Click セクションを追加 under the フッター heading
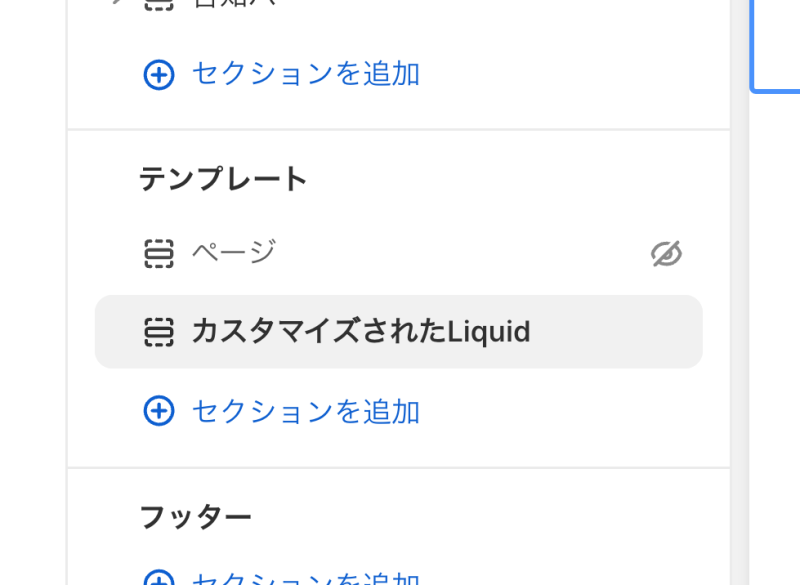 [x=306, y=578]
